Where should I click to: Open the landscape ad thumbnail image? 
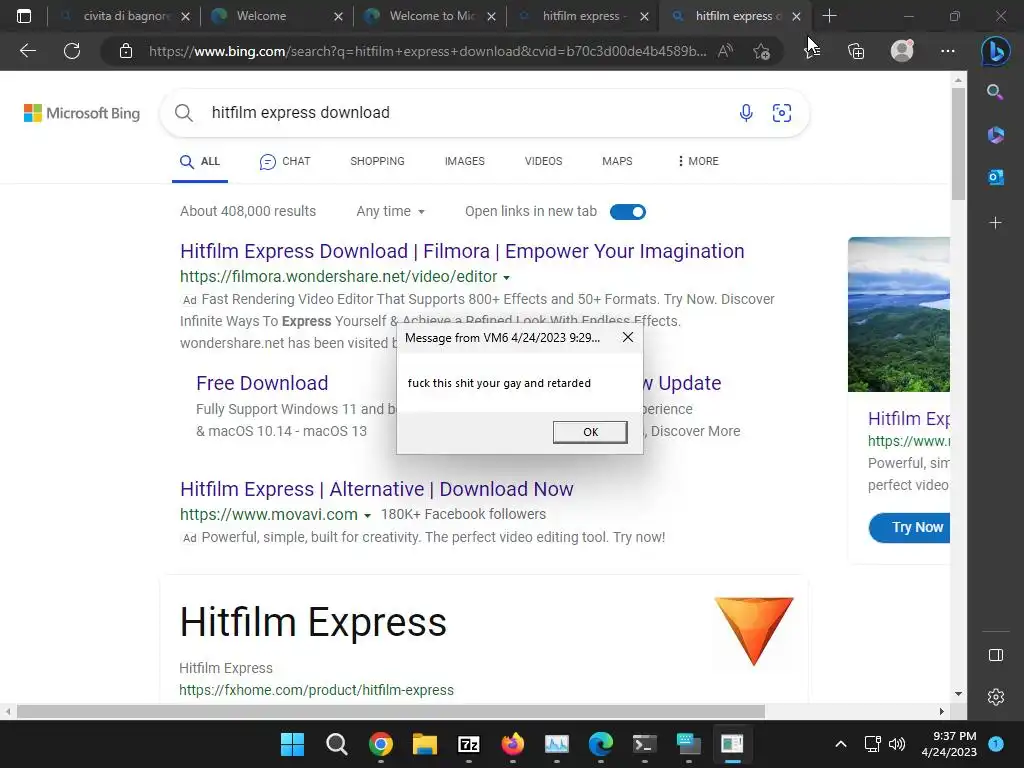[x=899, y=314]
